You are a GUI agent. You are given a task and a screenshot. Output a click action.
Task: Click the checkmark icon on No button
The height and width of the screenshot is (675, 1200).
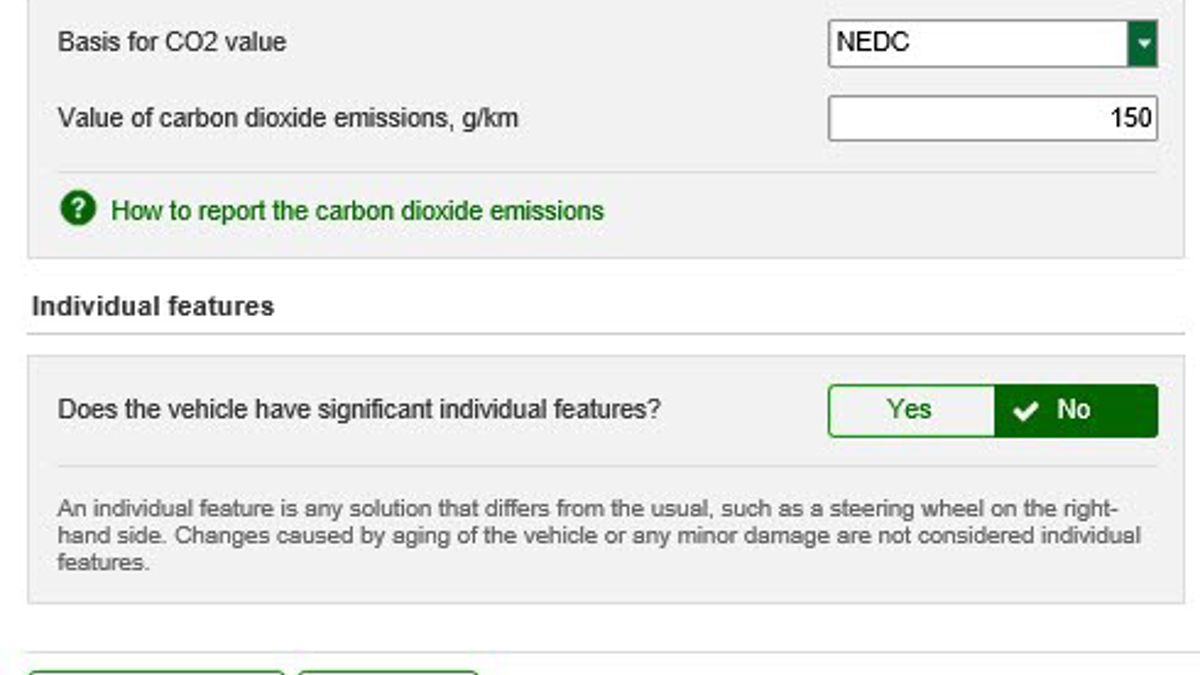[x=1025, y=411]
